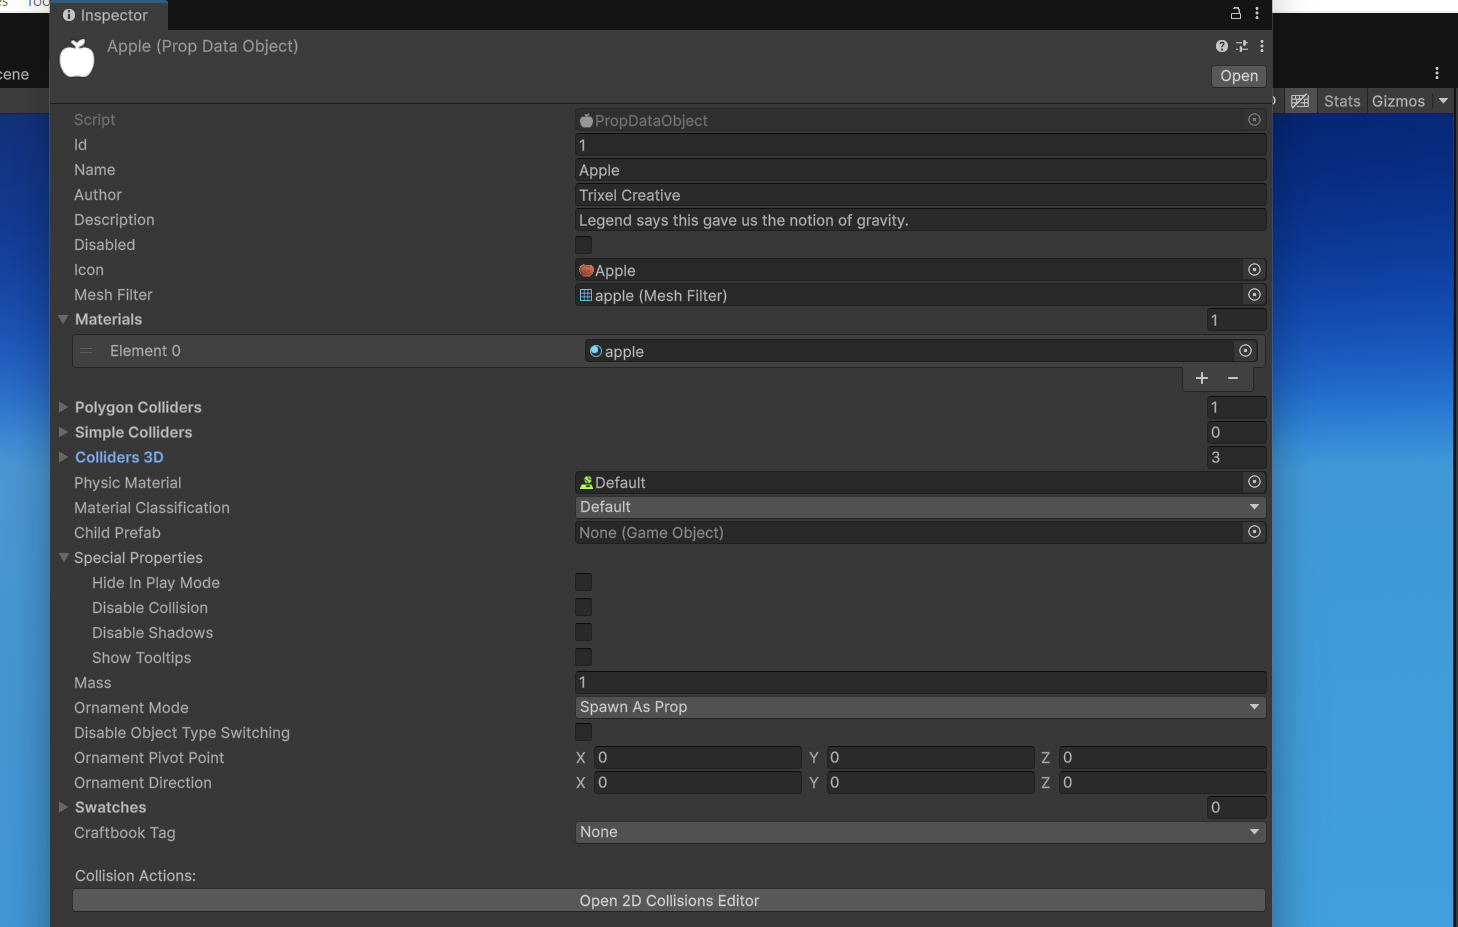Click the presets slider icon in header
This screenshot has width=1458, height=927.
[x=1242, y=46]
